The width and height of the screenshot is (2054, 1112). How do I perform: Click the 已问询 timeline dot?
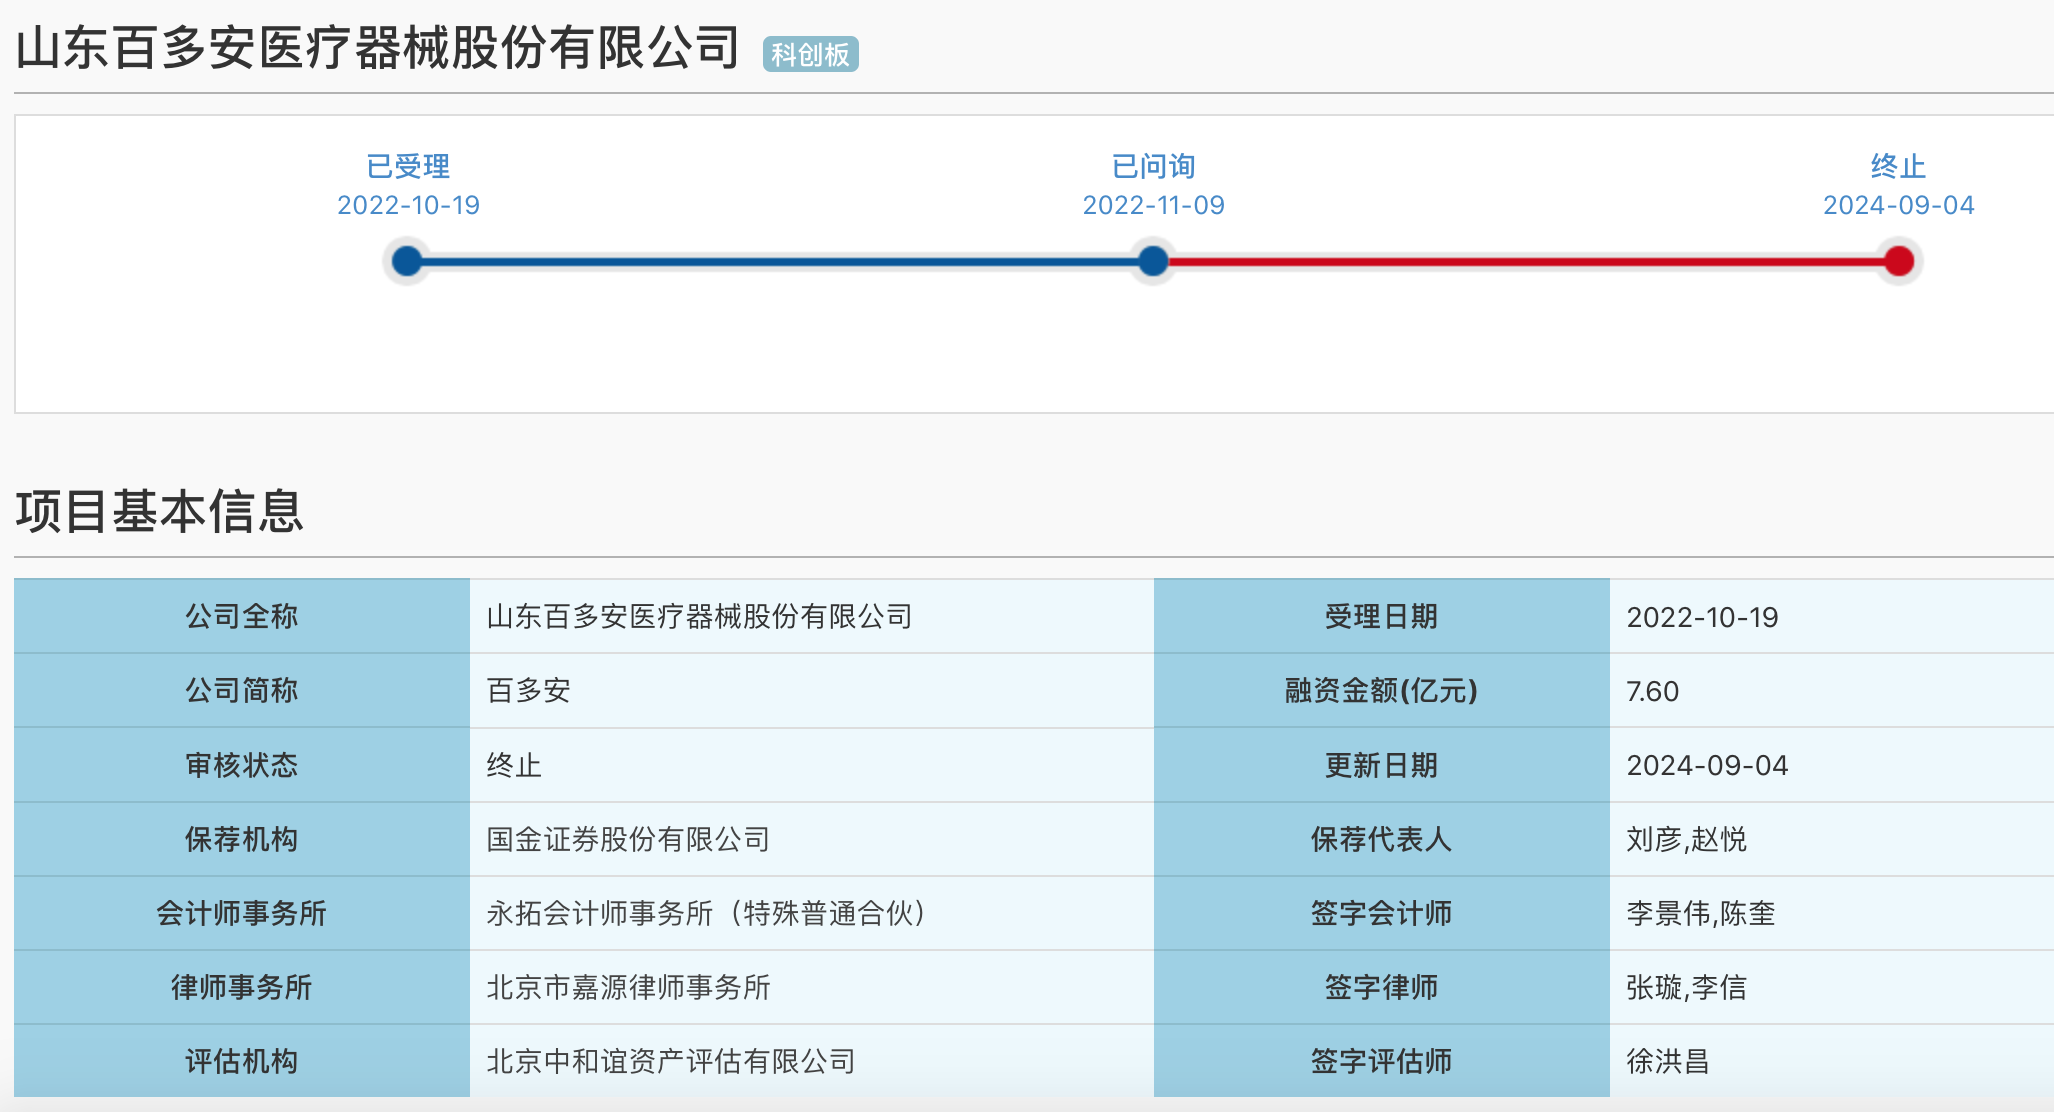point(1153,262)
